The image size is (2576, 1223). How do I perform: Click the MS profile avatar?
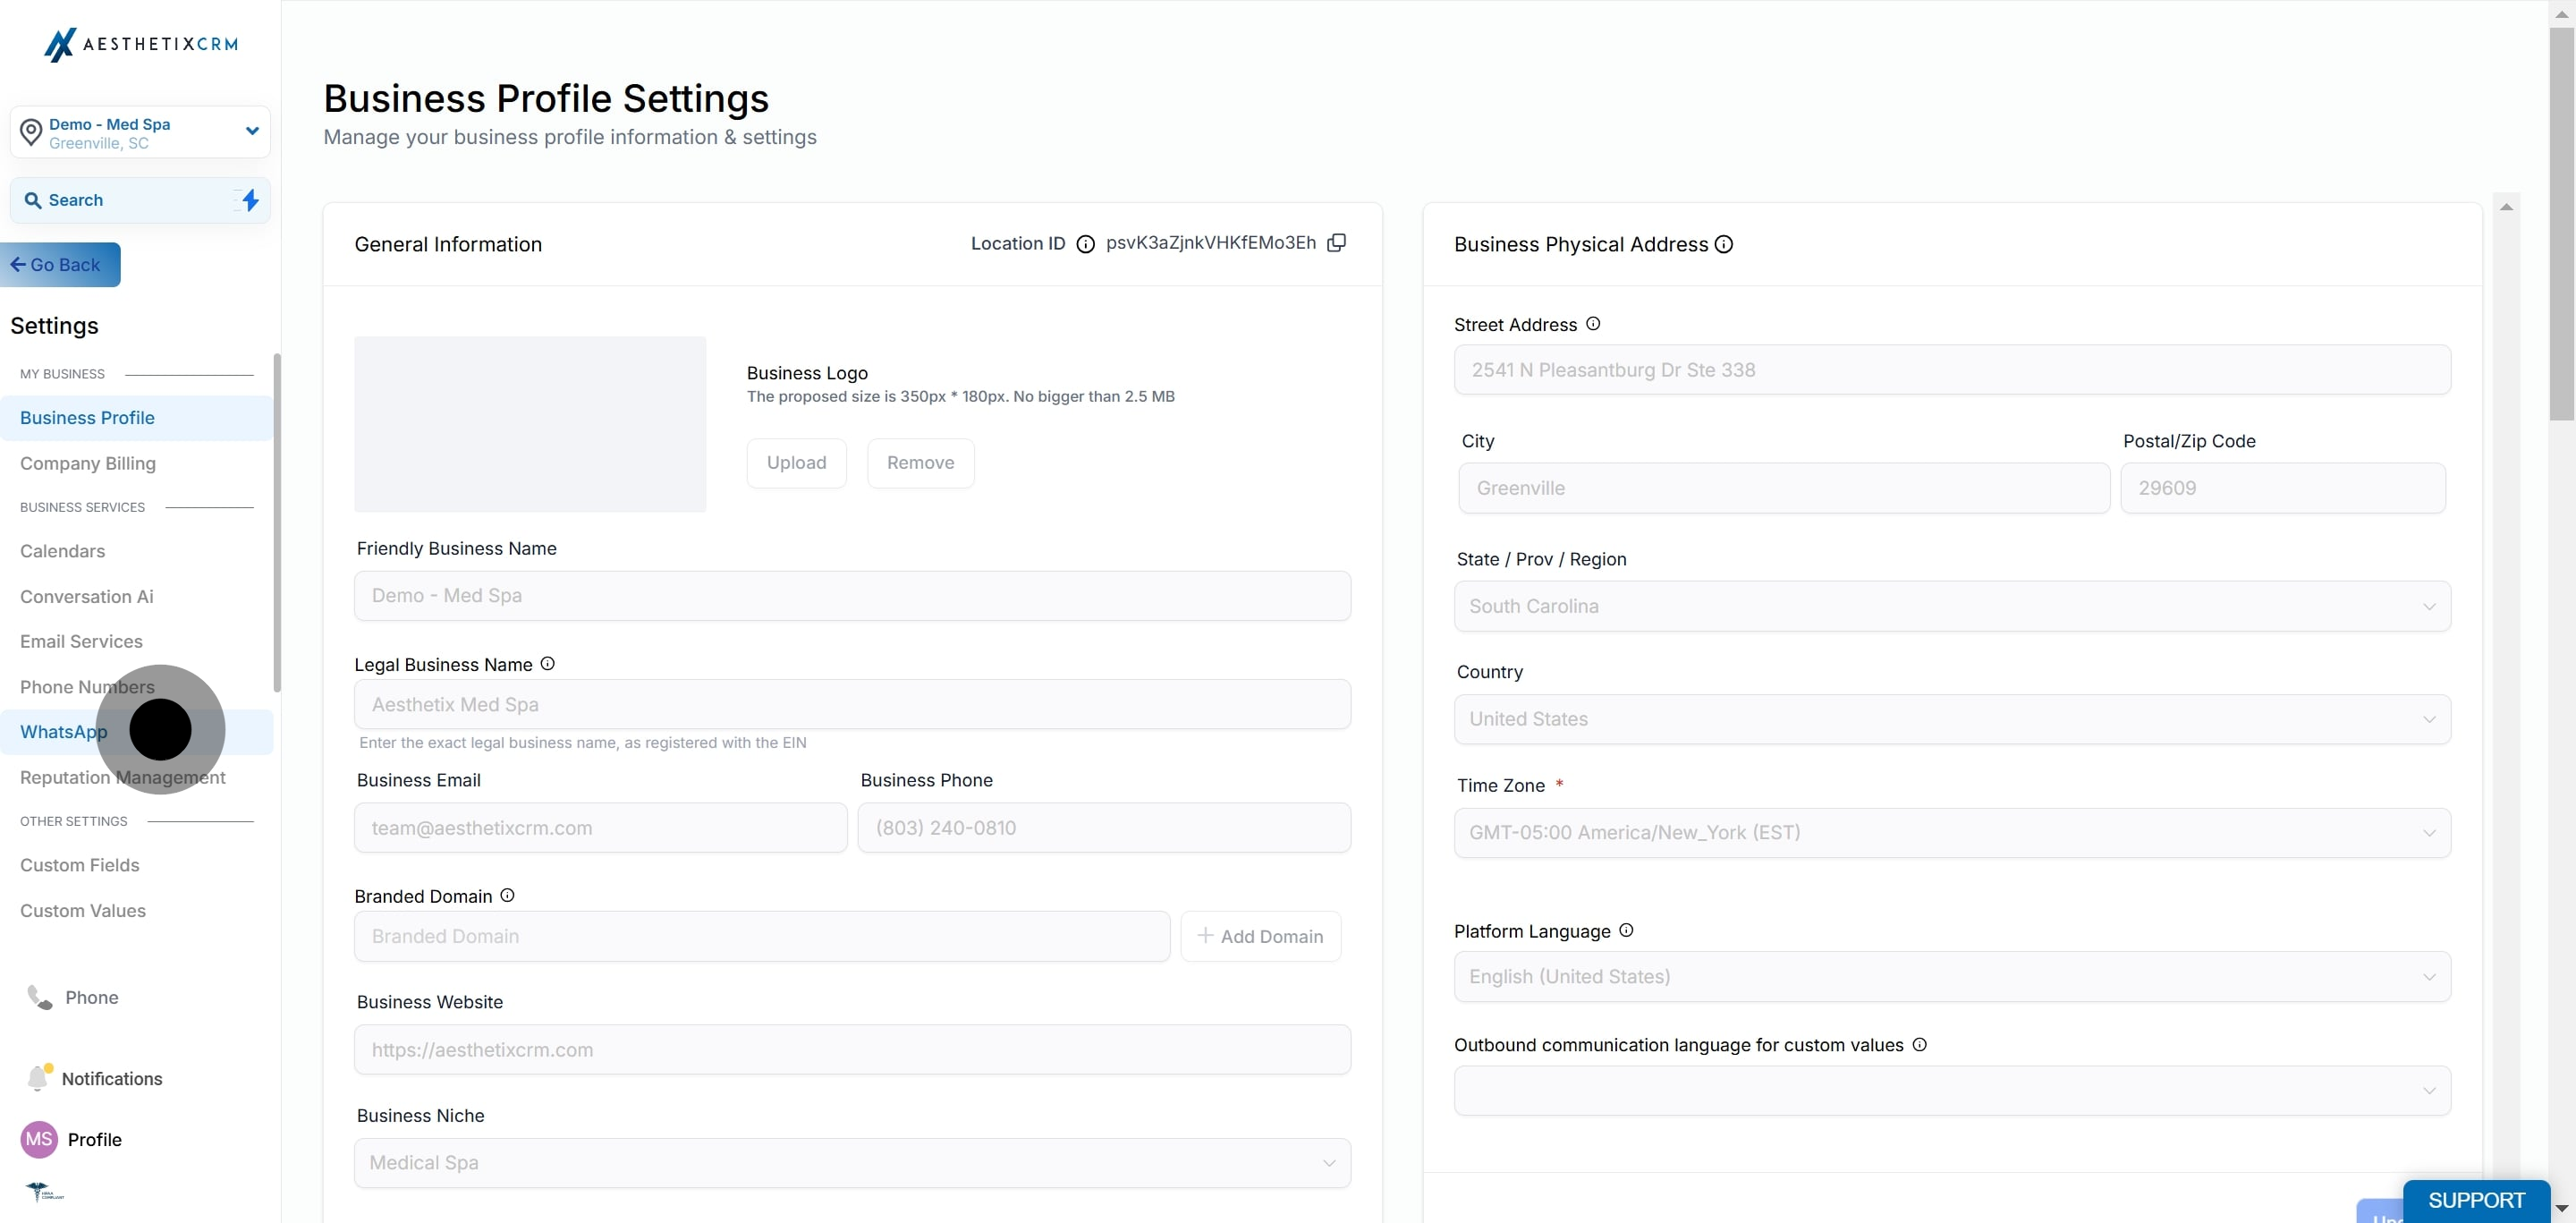tap(39, 1139)
